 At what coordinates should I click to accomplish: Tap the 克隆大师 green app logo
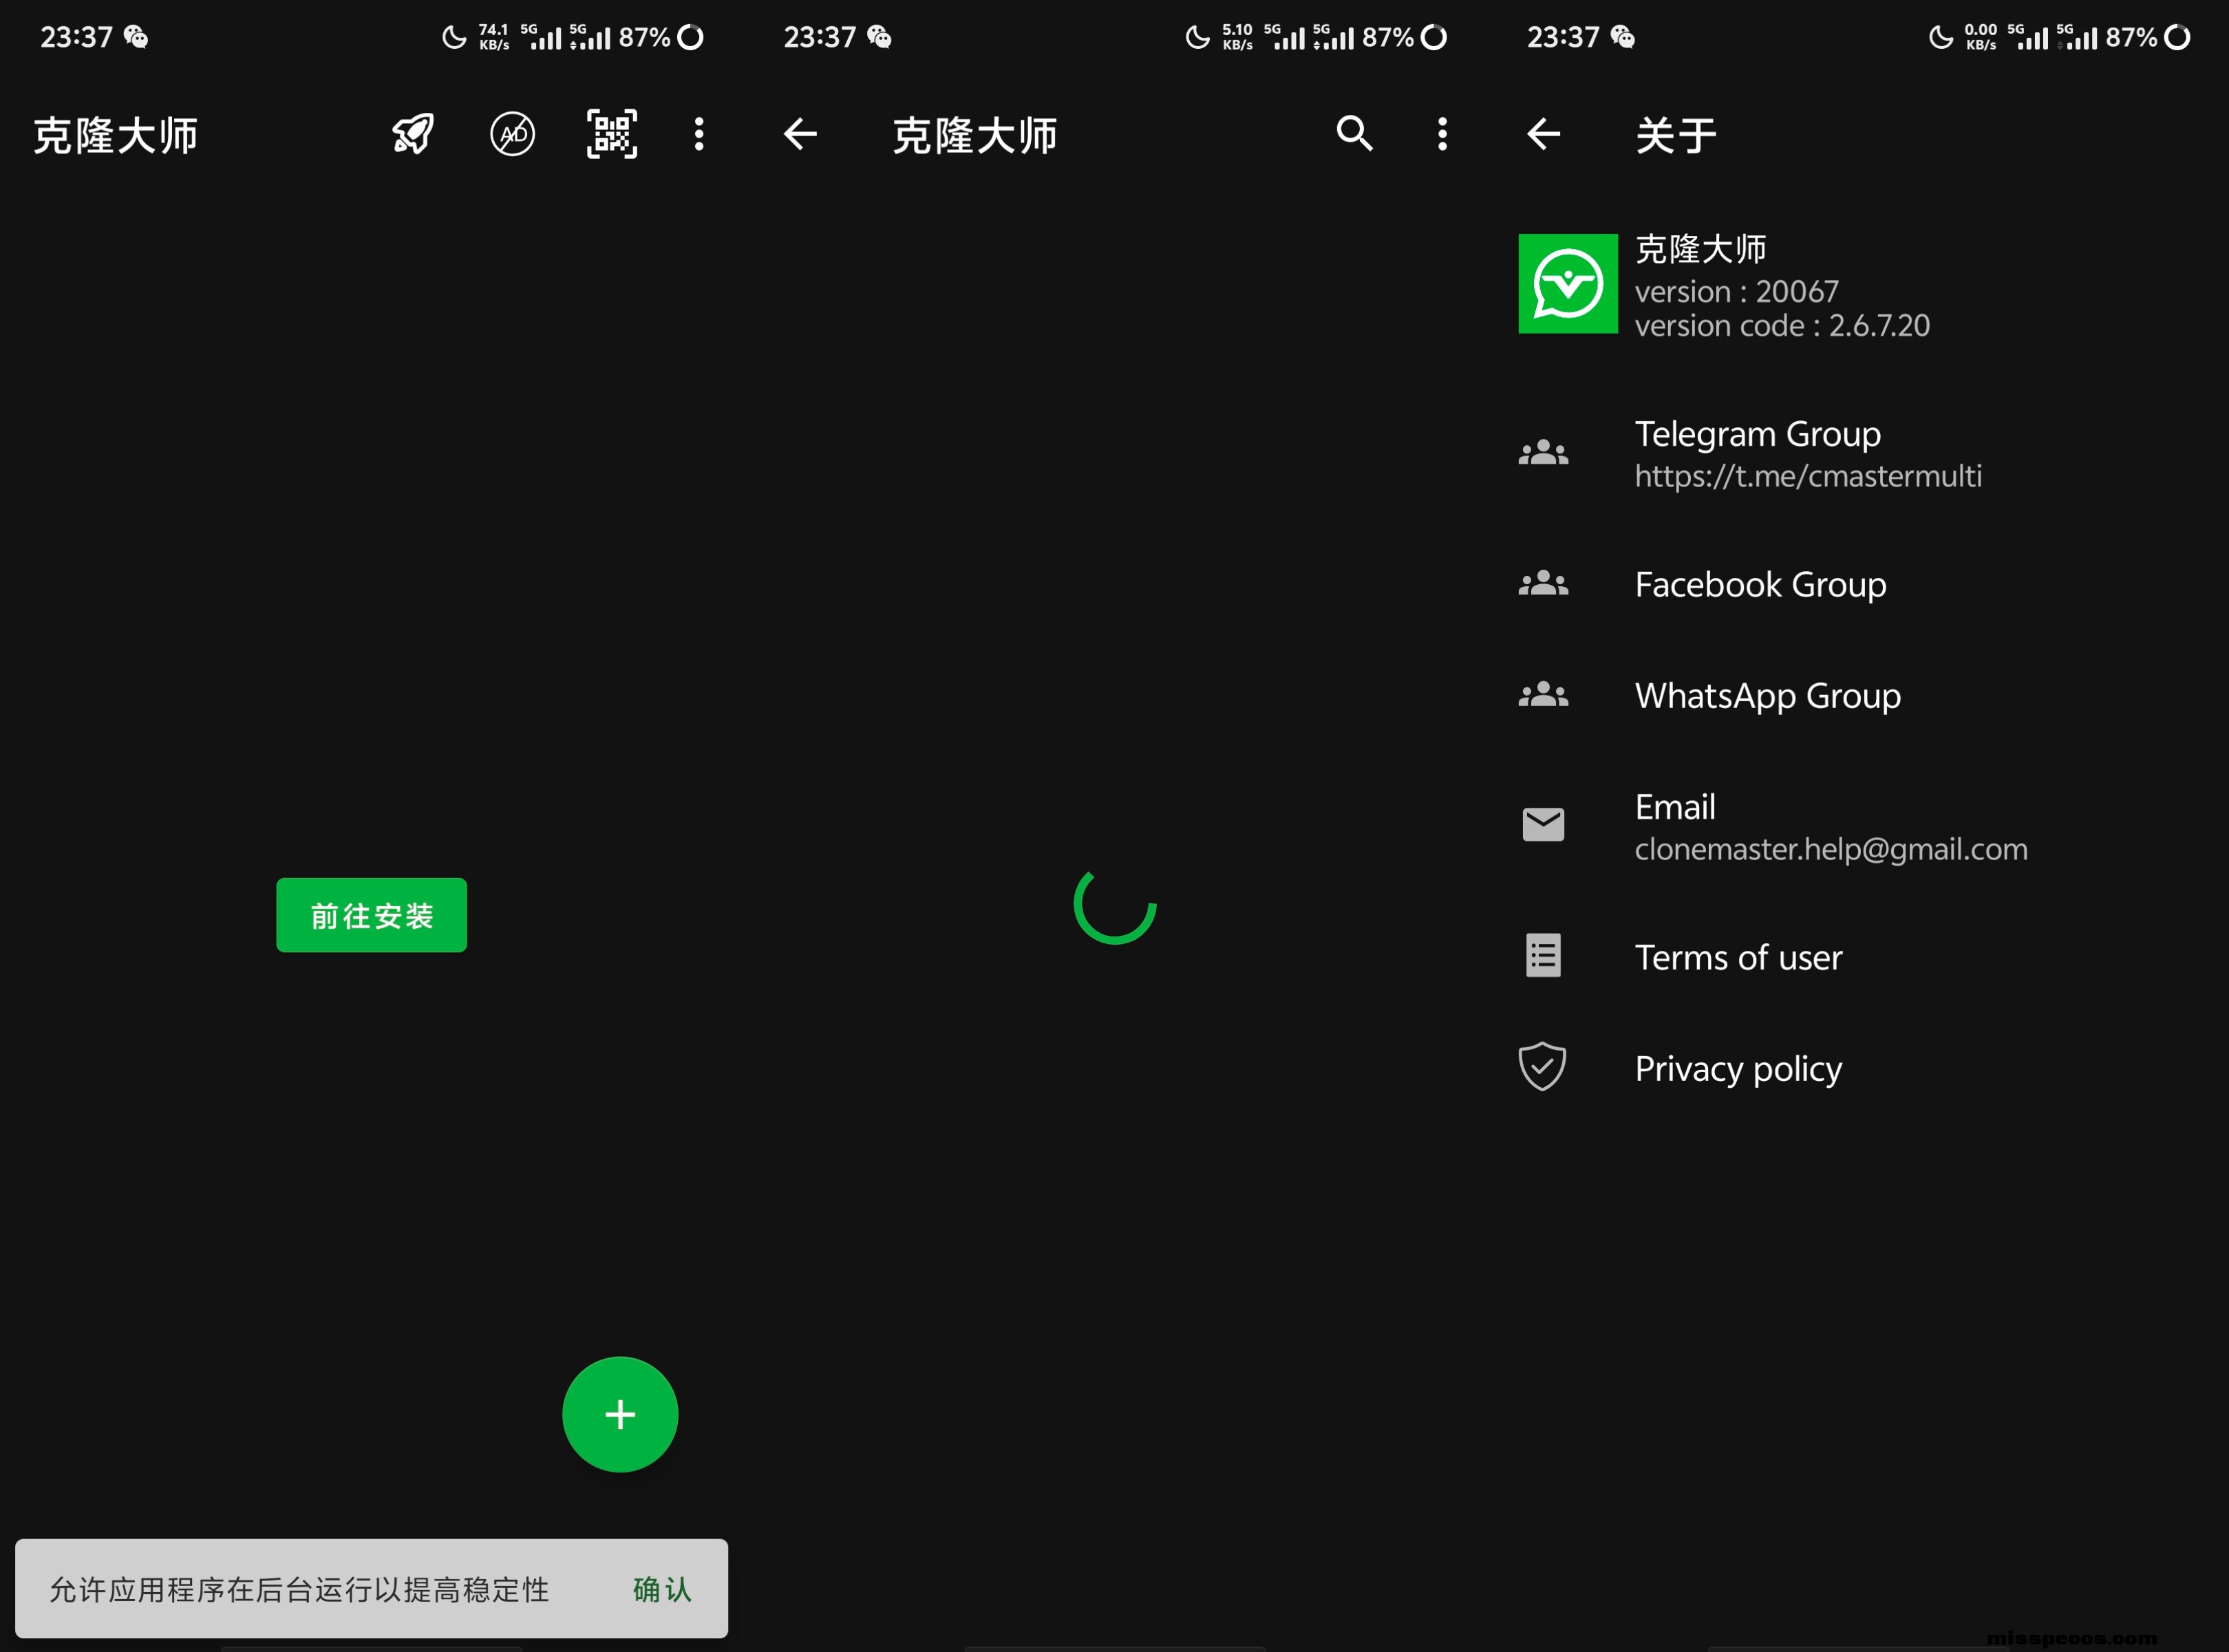point(1567,284)
